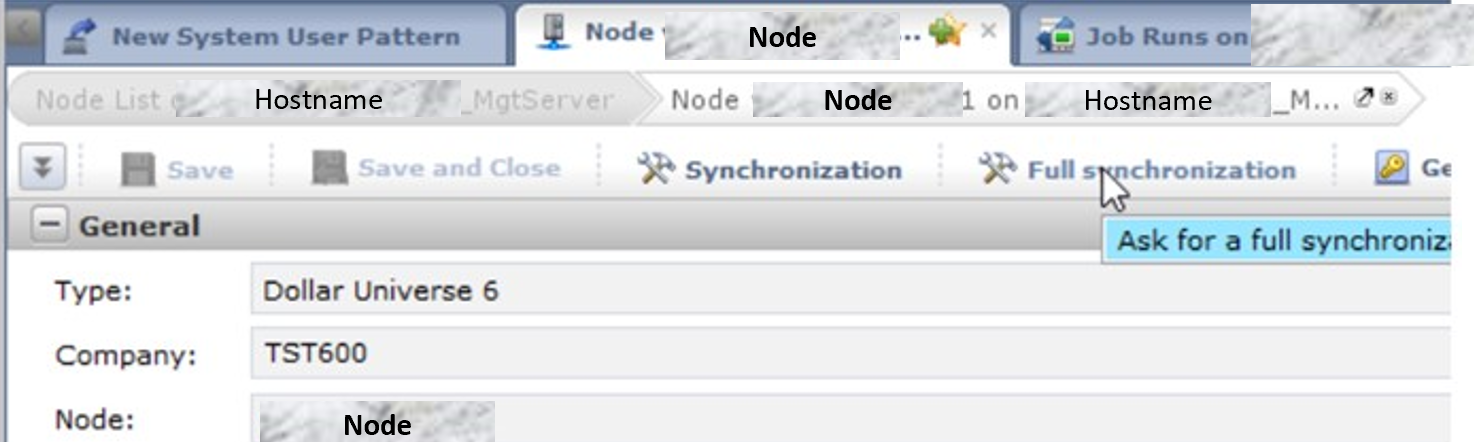Click the Save floppy disk icon
Viewport: 1474px width, 442px height.
138,170
